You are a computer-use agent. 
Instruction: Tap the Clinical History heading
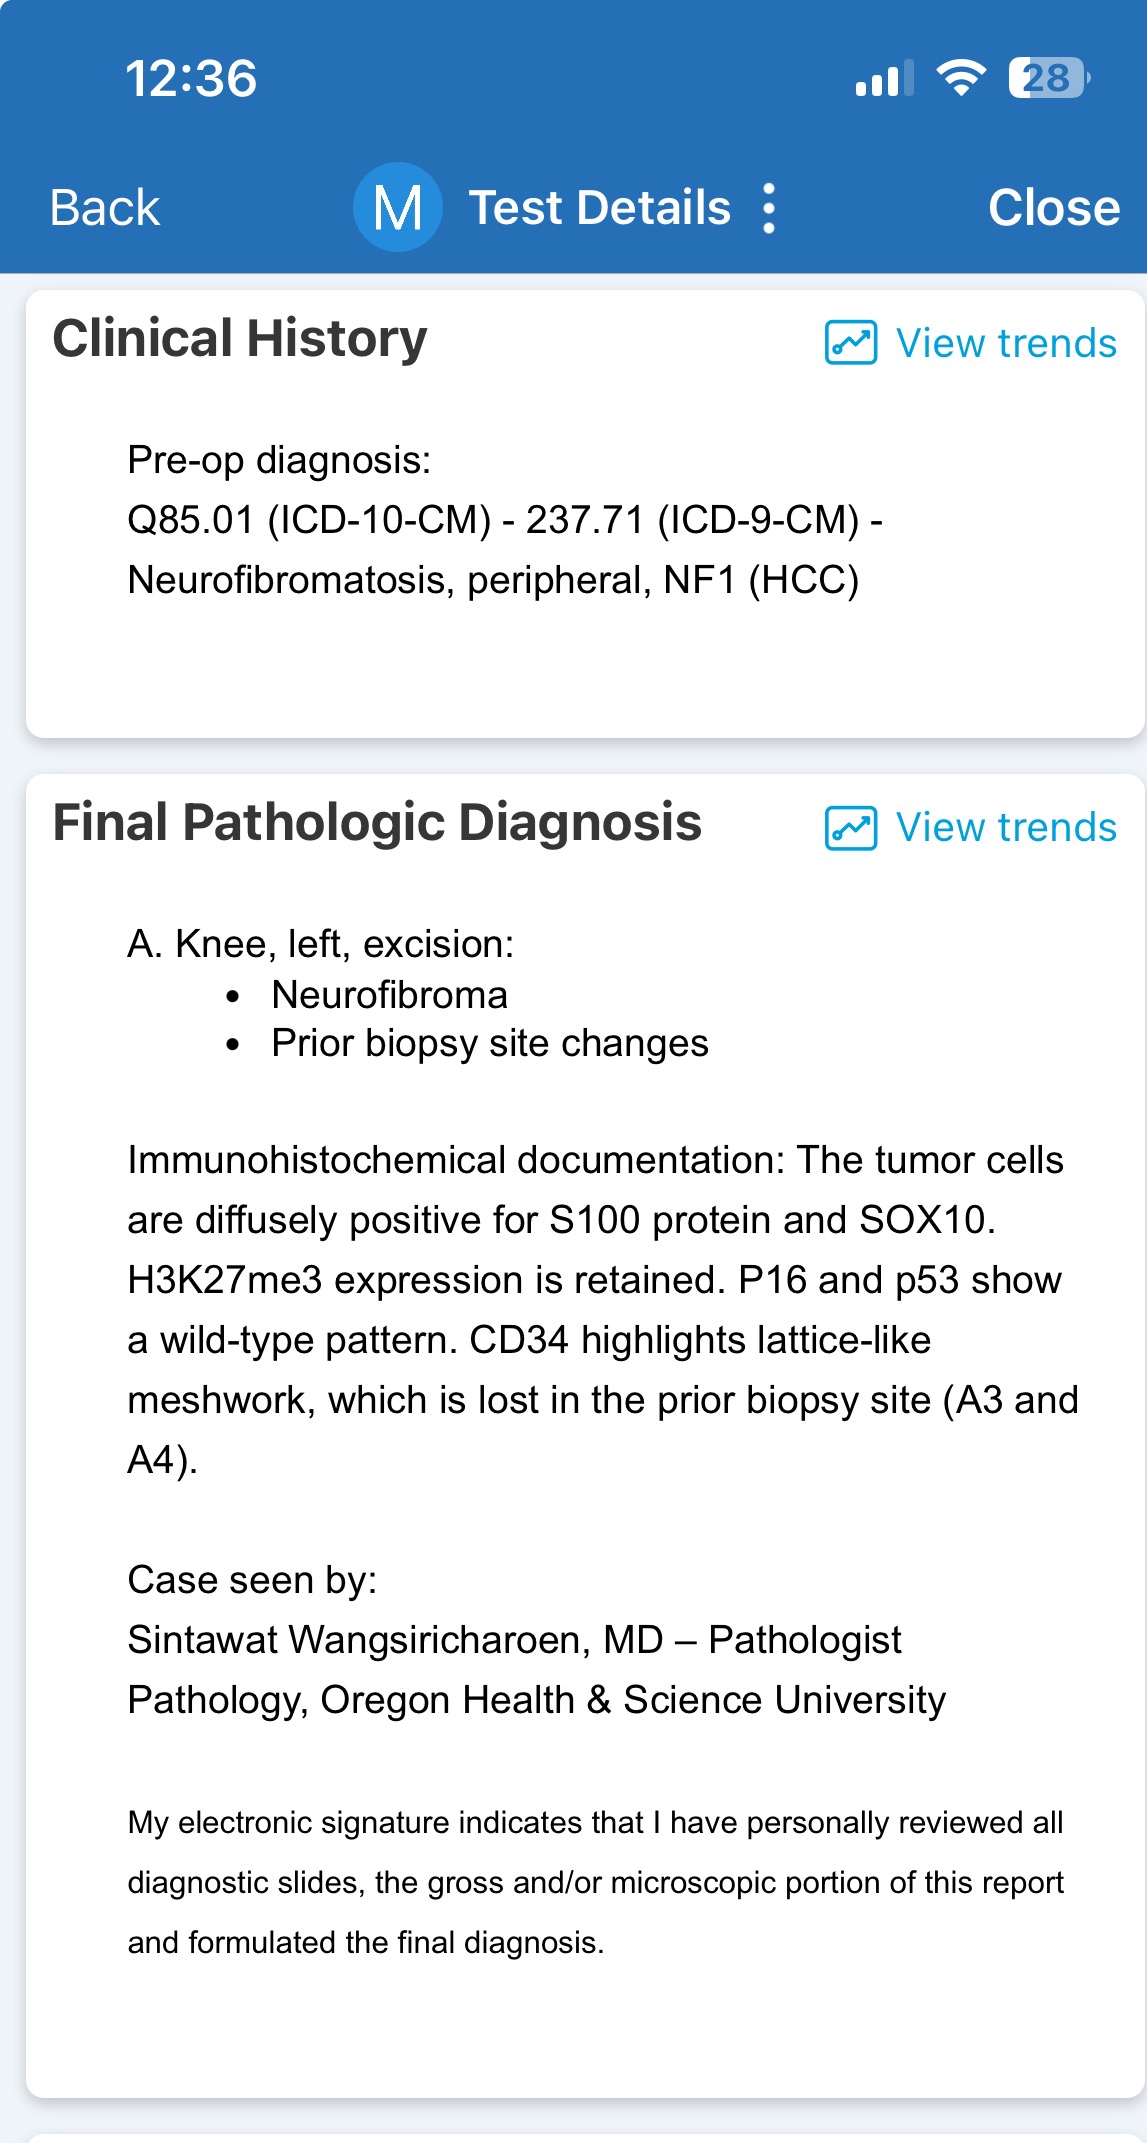240,338
